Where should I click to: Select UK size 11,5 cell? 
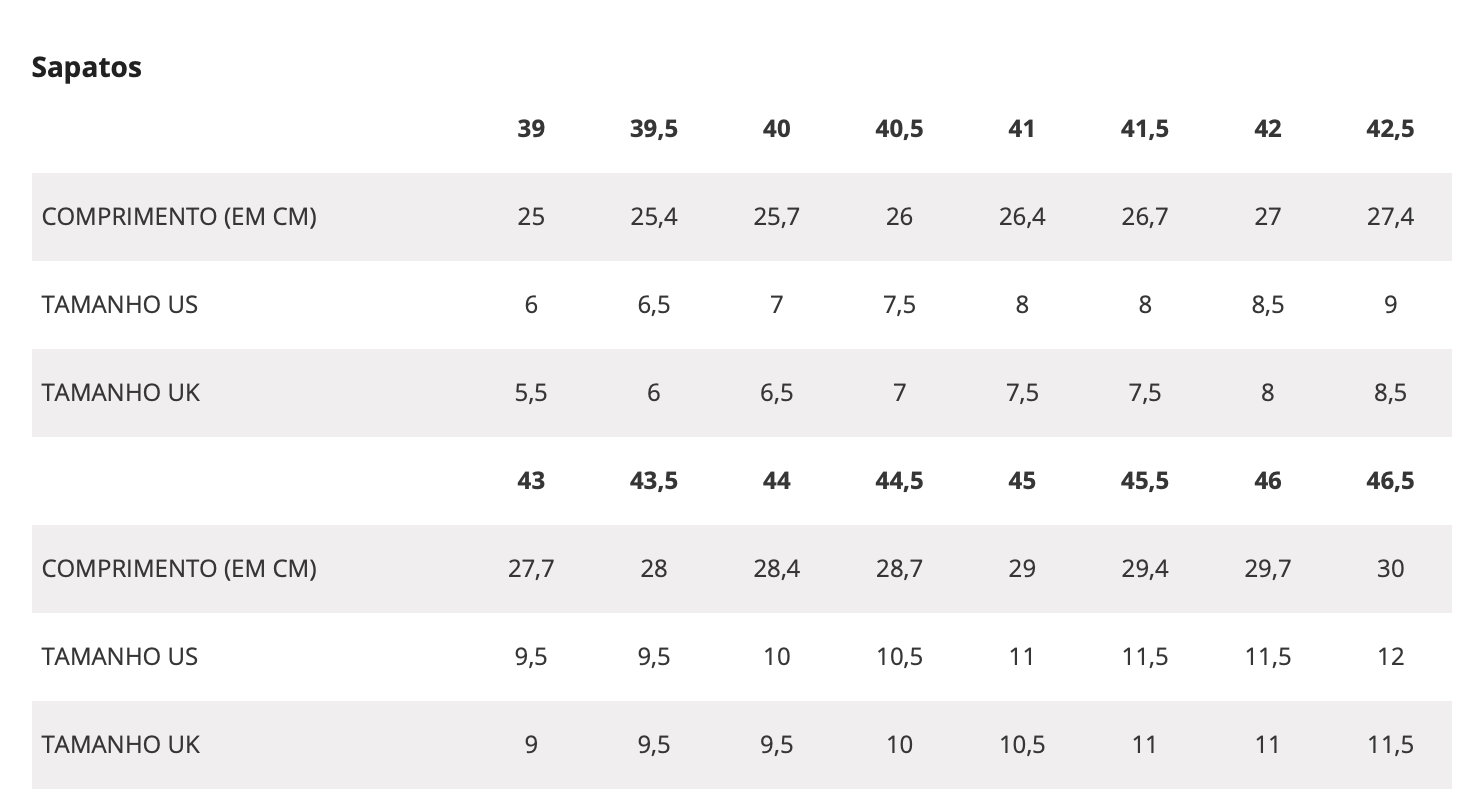click(x=1390, y=745)
